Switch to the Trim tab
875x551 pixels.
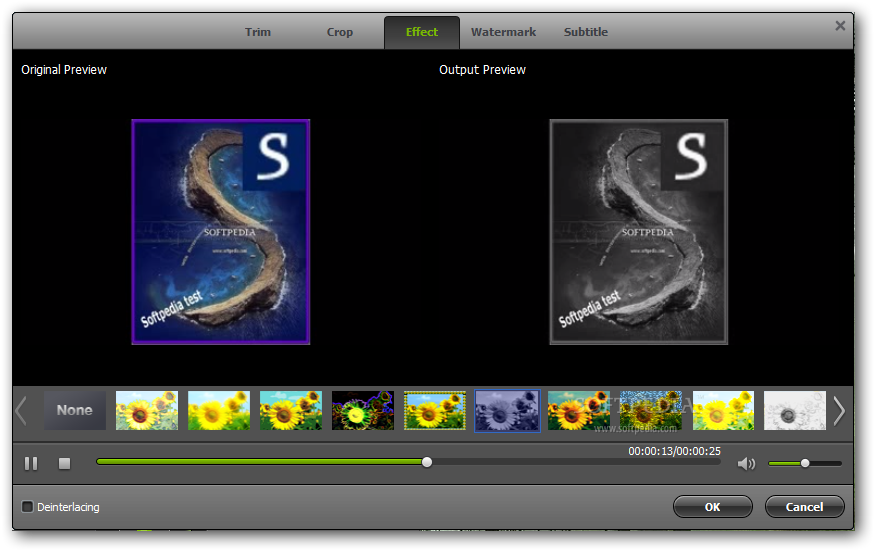click(258, 32)
